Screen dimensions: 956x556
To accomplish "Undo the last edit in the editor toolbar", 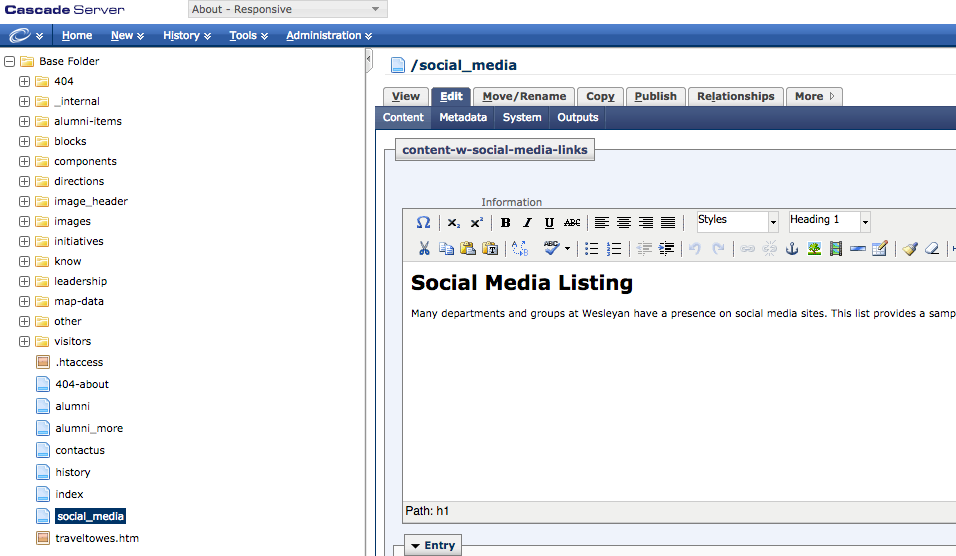I will (695, 248).
